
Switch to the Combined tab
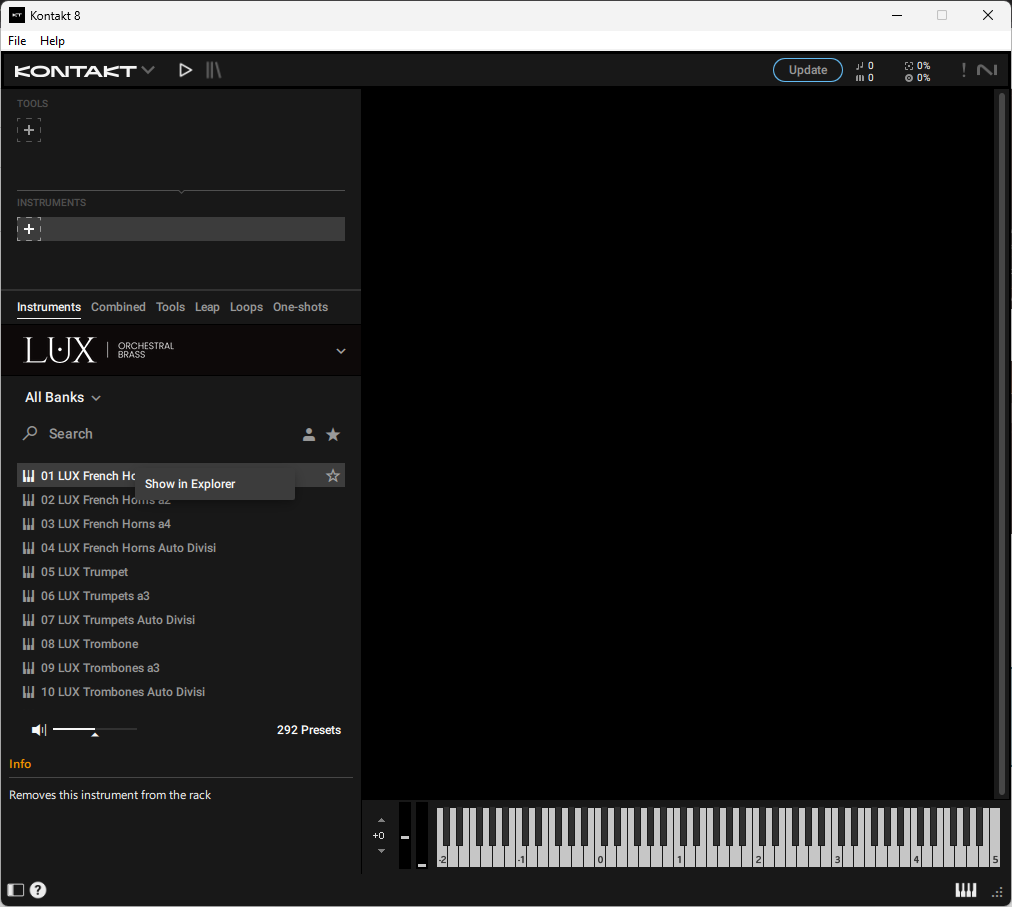tap(118, 307)
